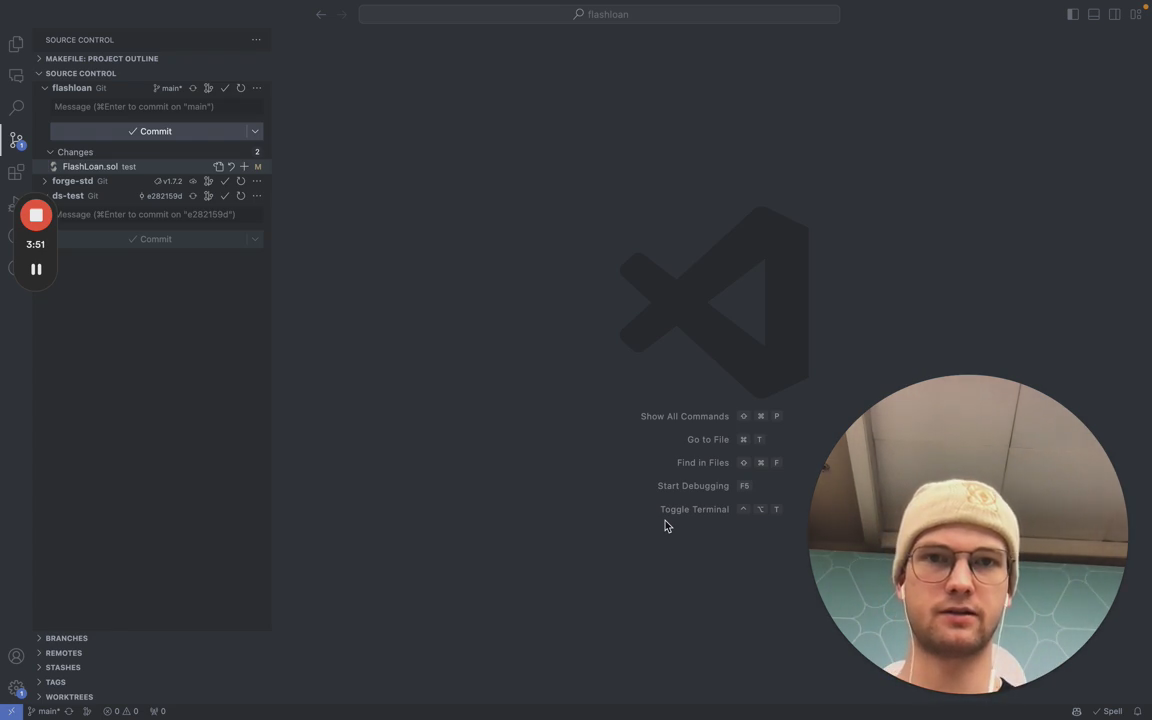Viewport: 1152px width, 720px height.
Task: Open the chat view in activity bar
Action: 16,76
